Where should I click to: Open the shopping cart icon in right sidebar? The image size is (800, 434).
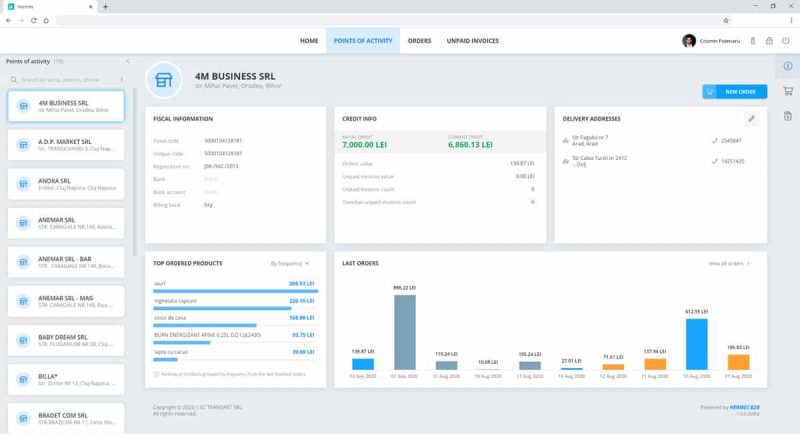click(787, 91)
